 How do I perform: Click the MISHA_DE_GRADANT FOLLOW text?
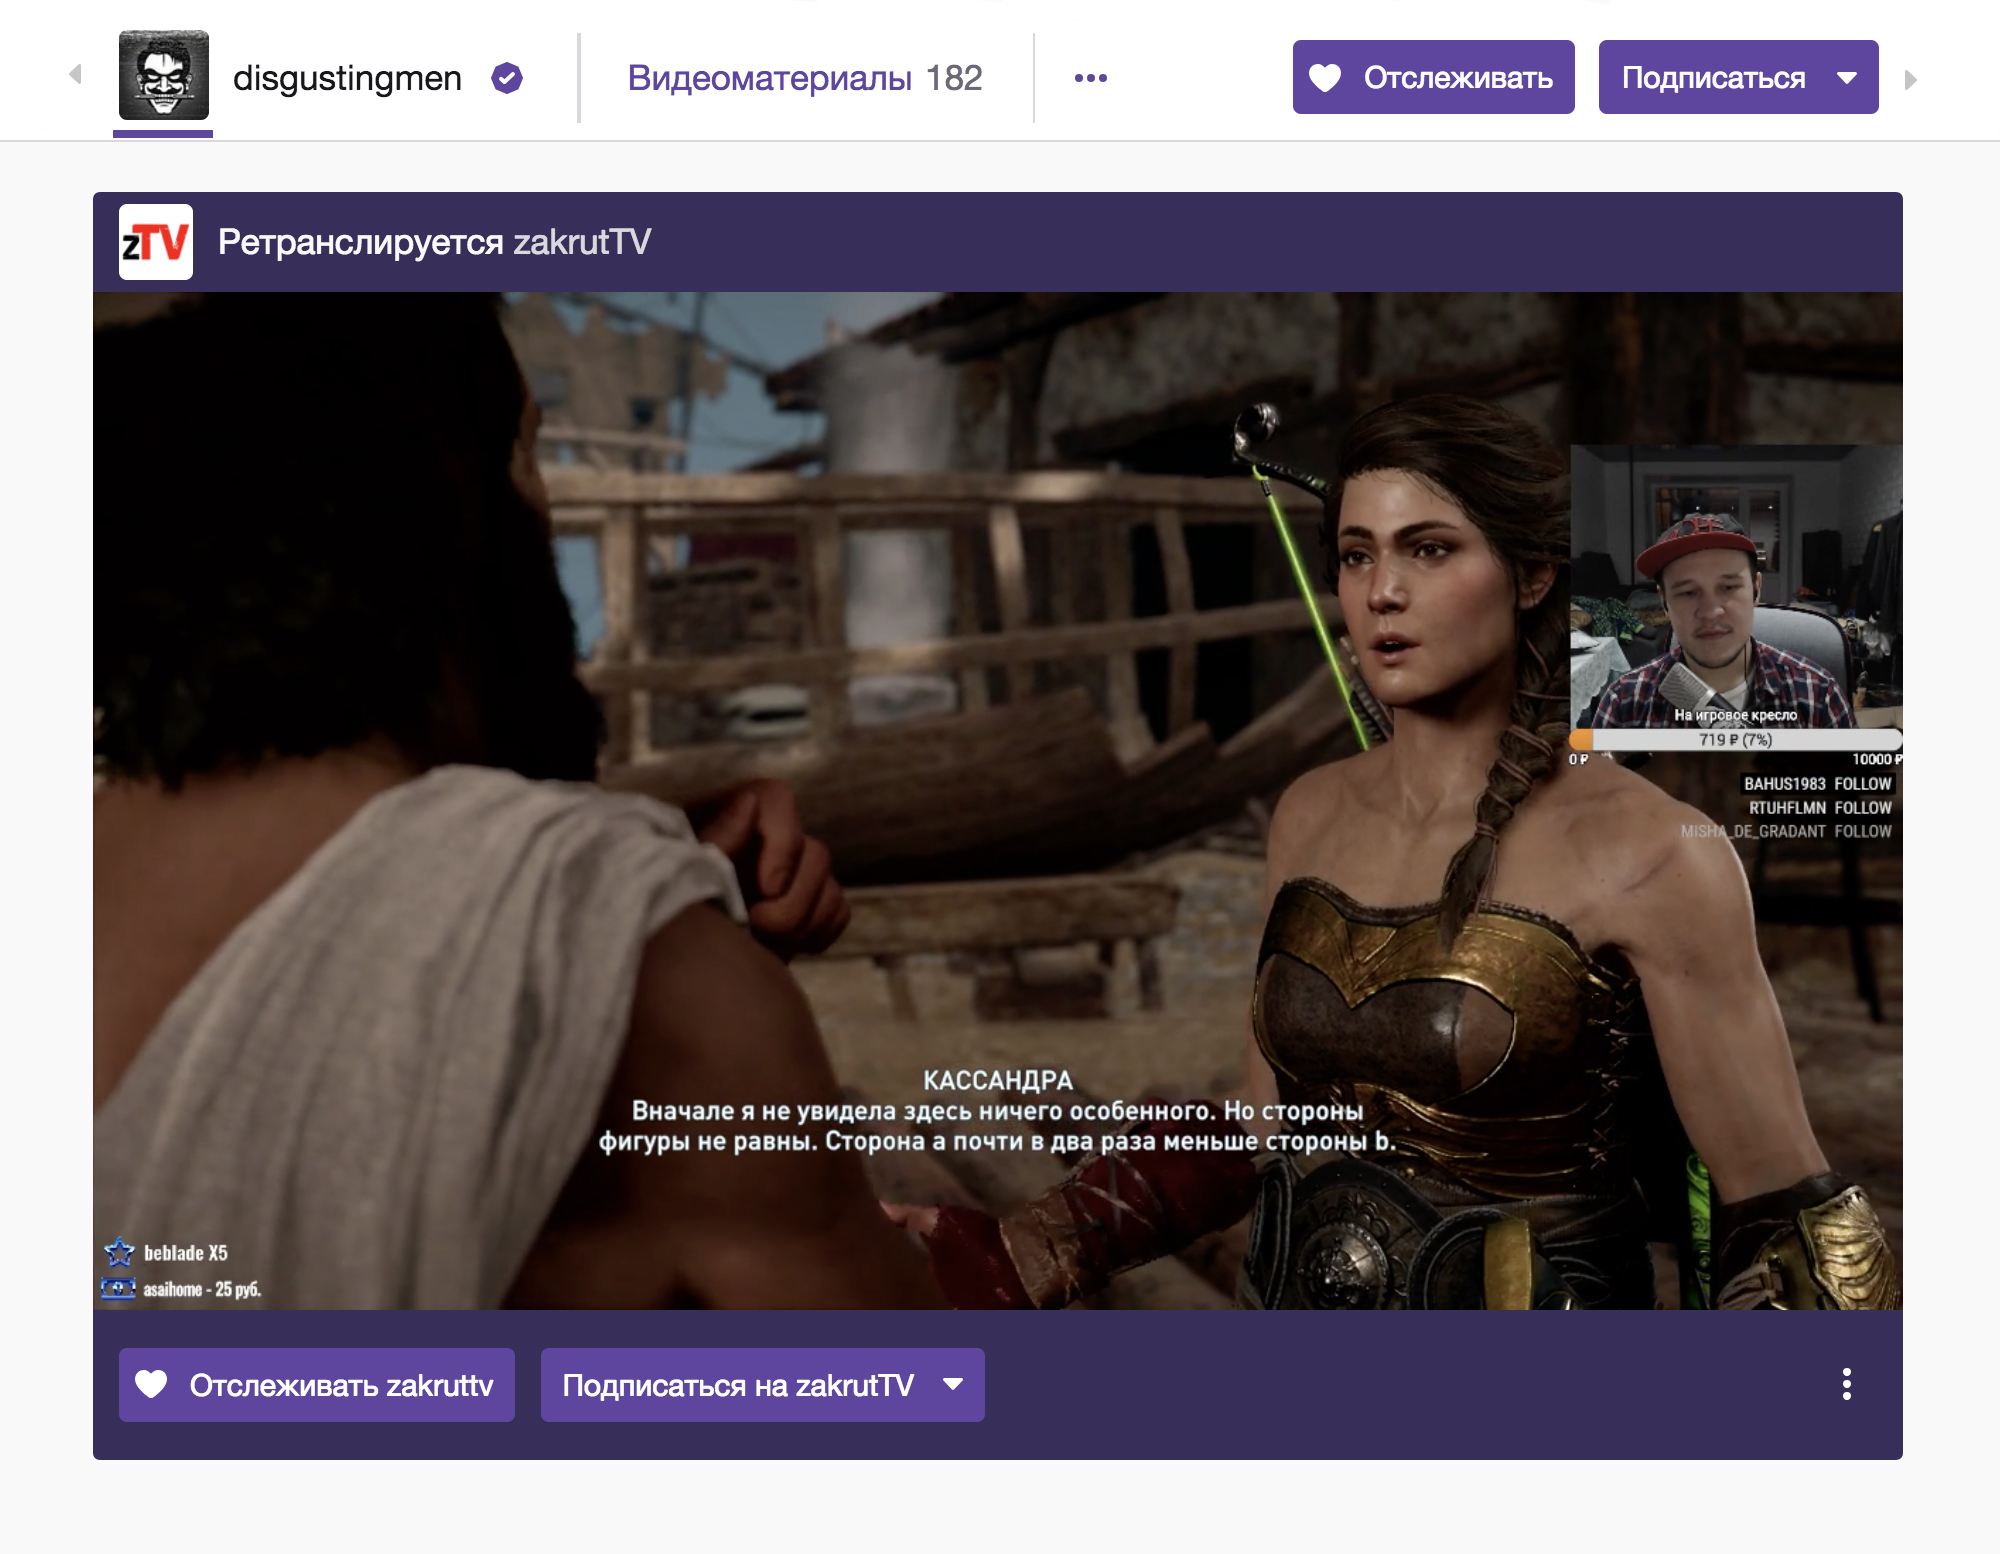click(x=1786, y=832)
